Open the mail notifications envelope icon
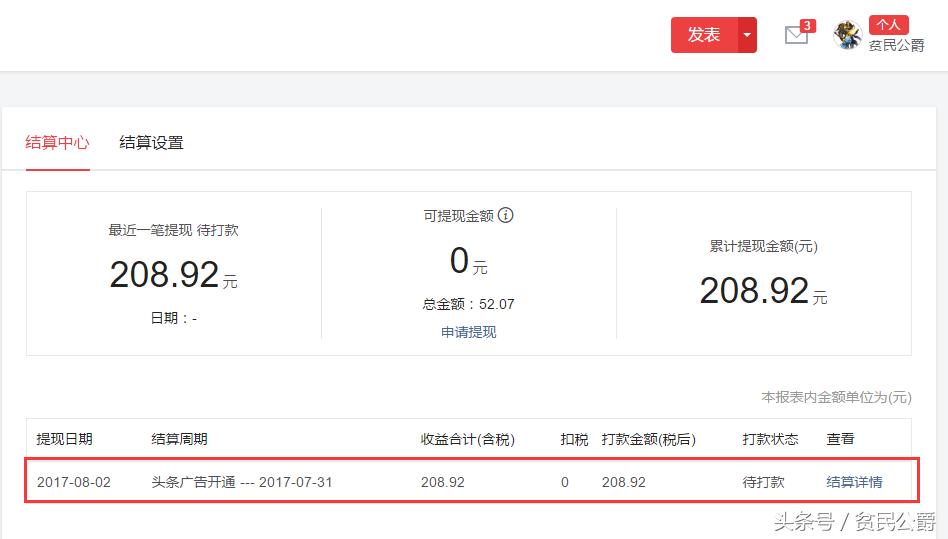 [796, 36]
